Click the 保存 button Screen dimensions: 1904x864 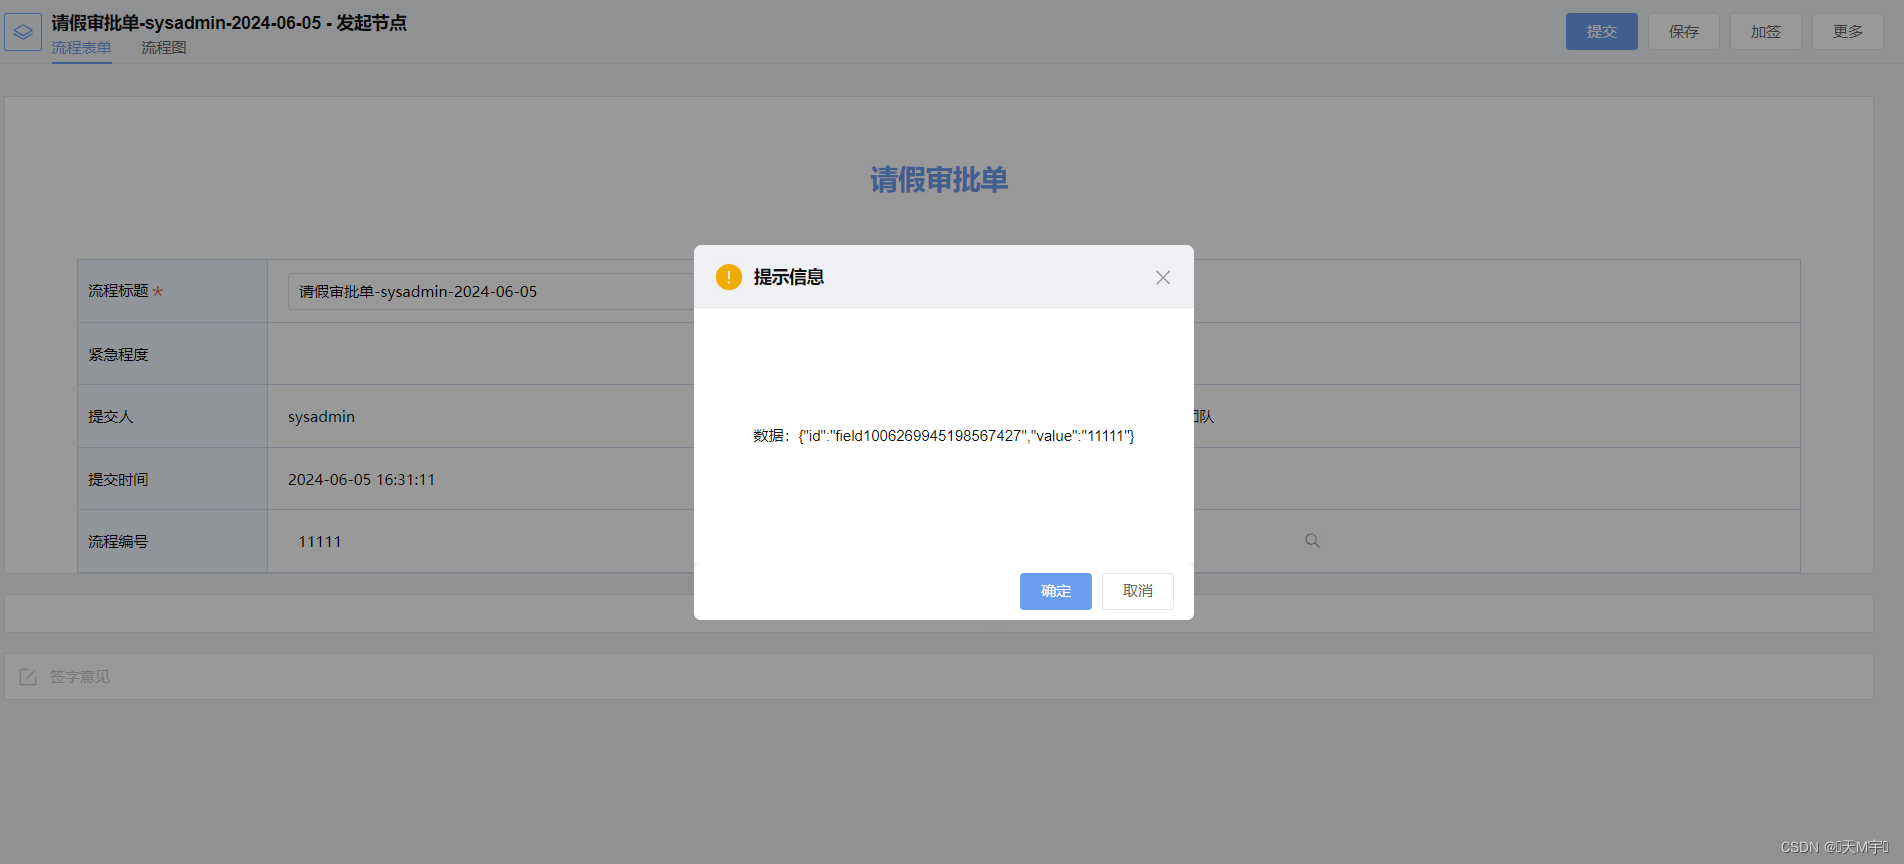click(x=1684, y=31)
